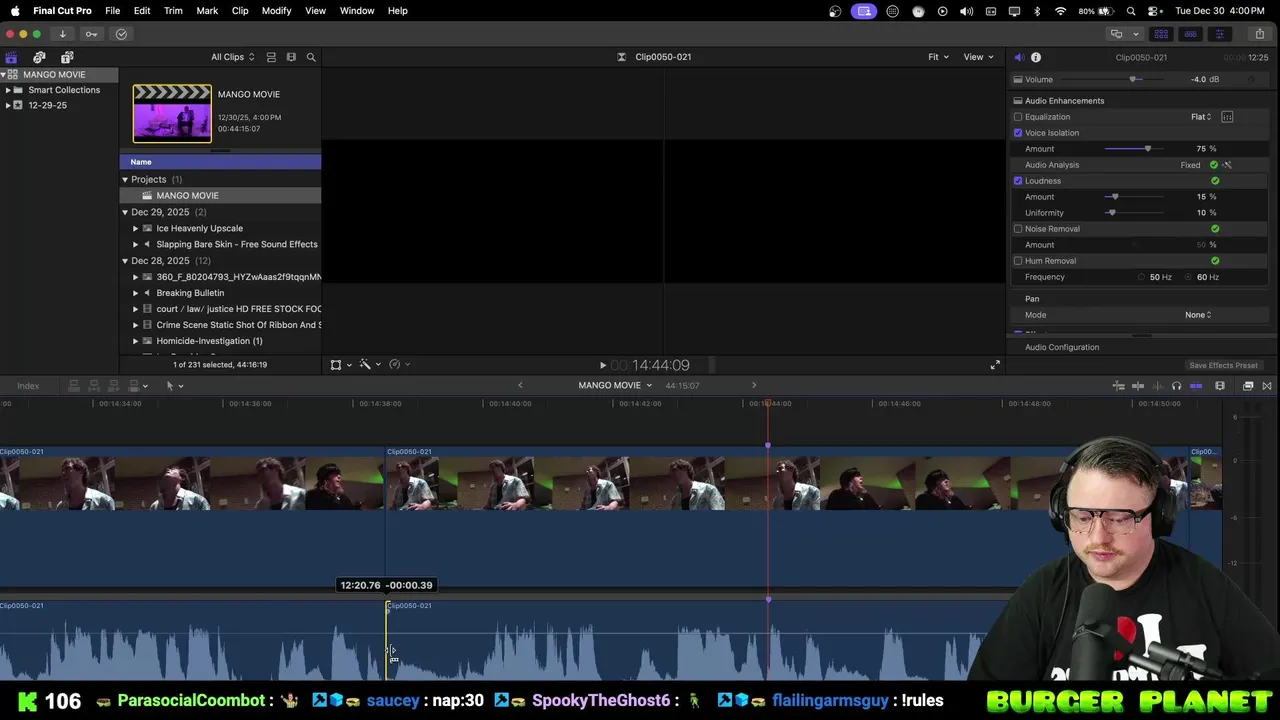Open the Transform tool pop-up
The image size is (1280, 720).
(340, 365)
